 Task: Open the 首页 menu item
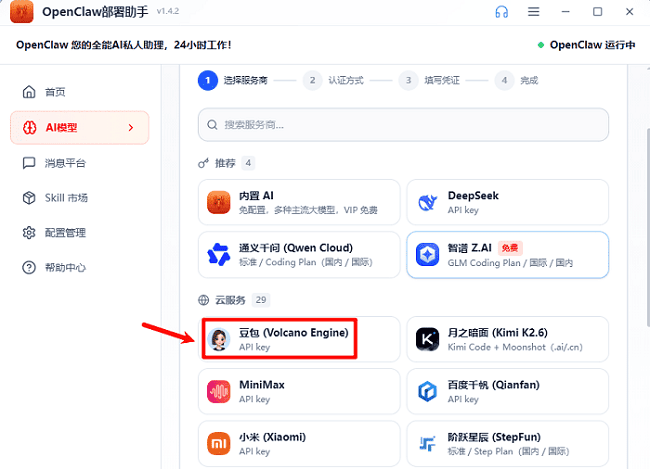click(80, 92)
